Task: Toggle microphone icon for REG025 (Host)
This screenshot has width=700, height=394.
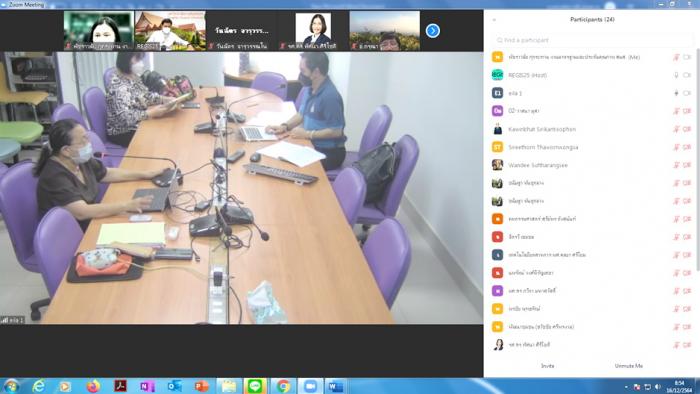Action: tap(676, 75)
